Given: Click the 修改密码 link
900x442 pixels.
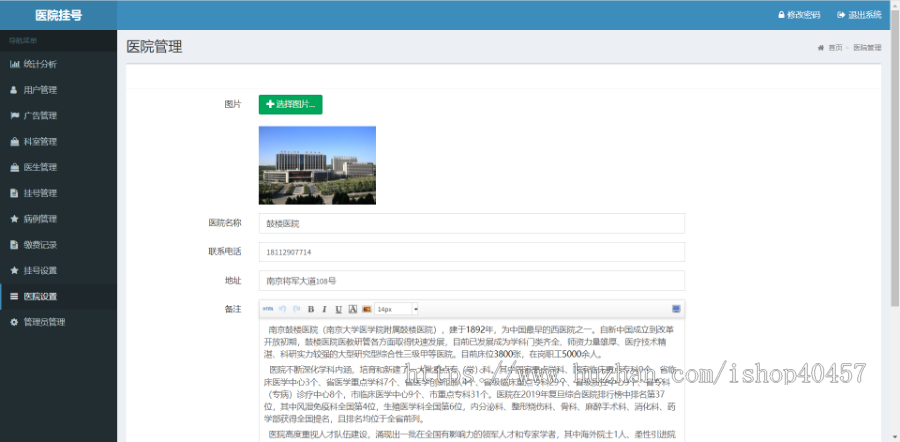Looking at the screenshot, I should click(799, 15).
